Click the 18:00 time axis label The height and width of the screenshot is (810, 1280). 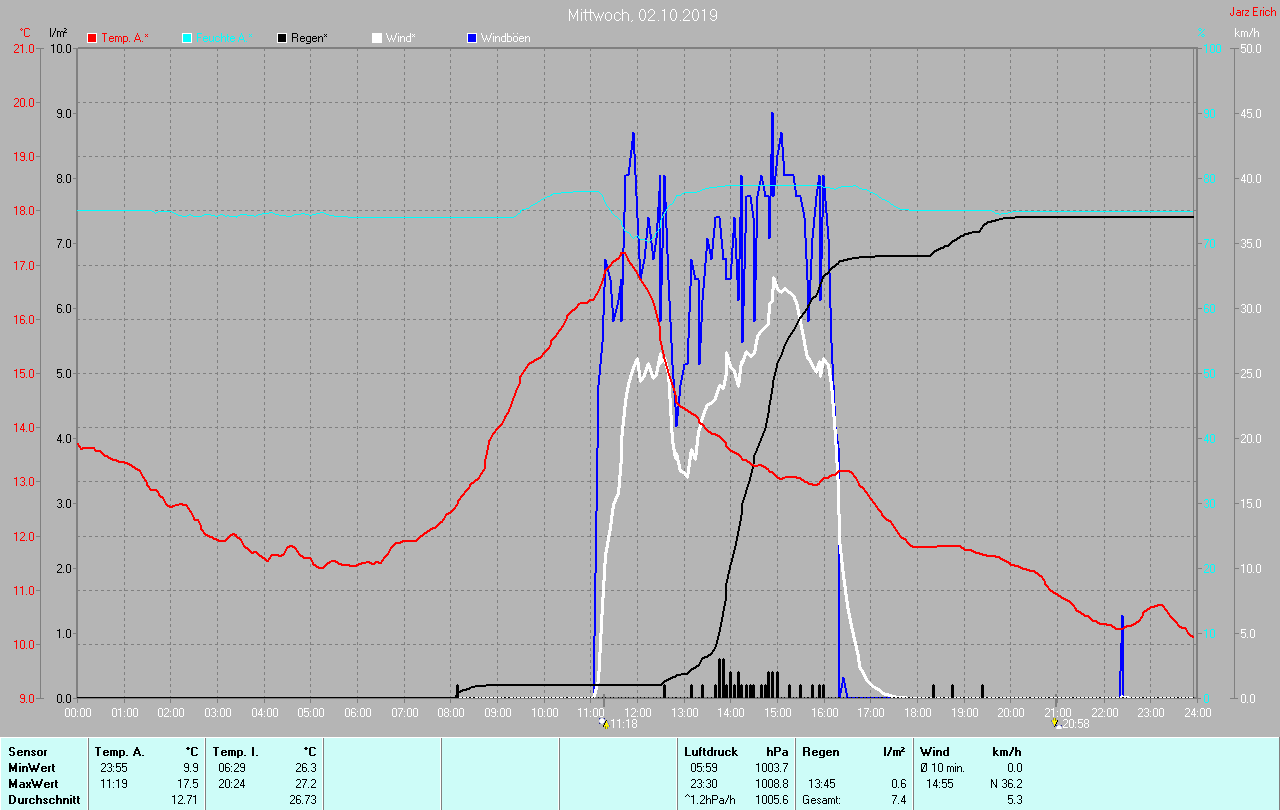click(x=917, y=712)
